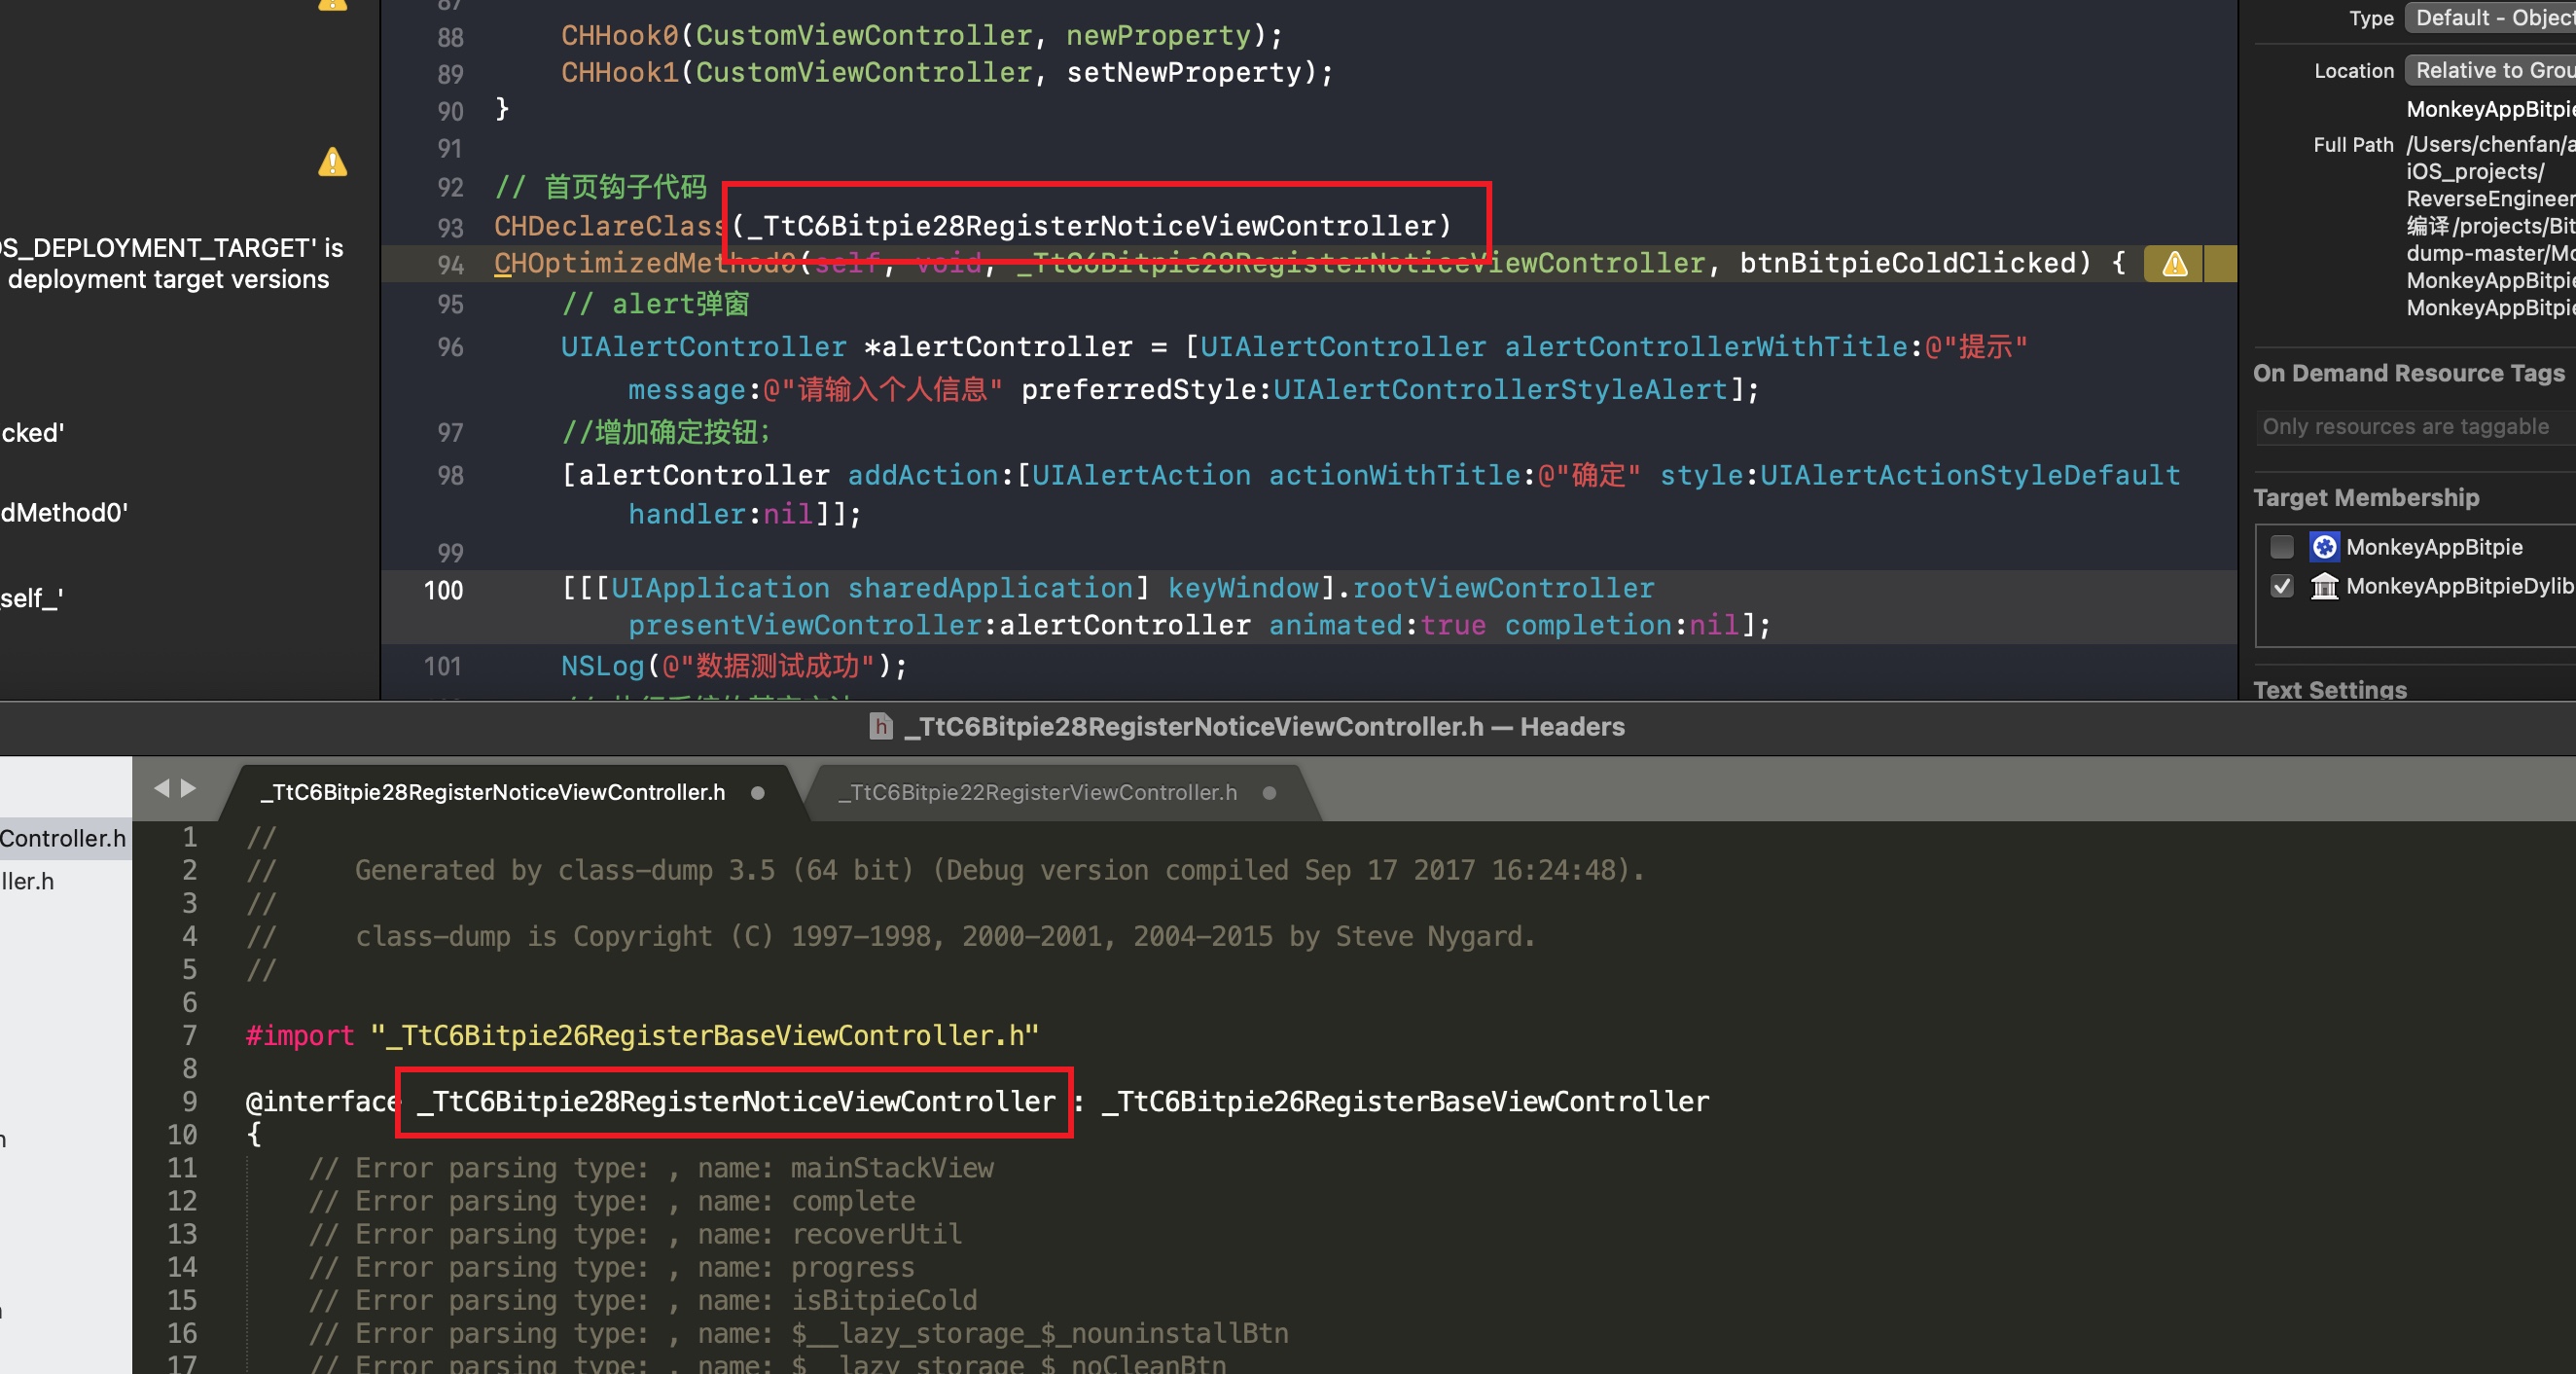Screen dimensions: 2576x1374
Task: Click the yellow issue marker beside line 94
Action: (x=2220, y=264)
